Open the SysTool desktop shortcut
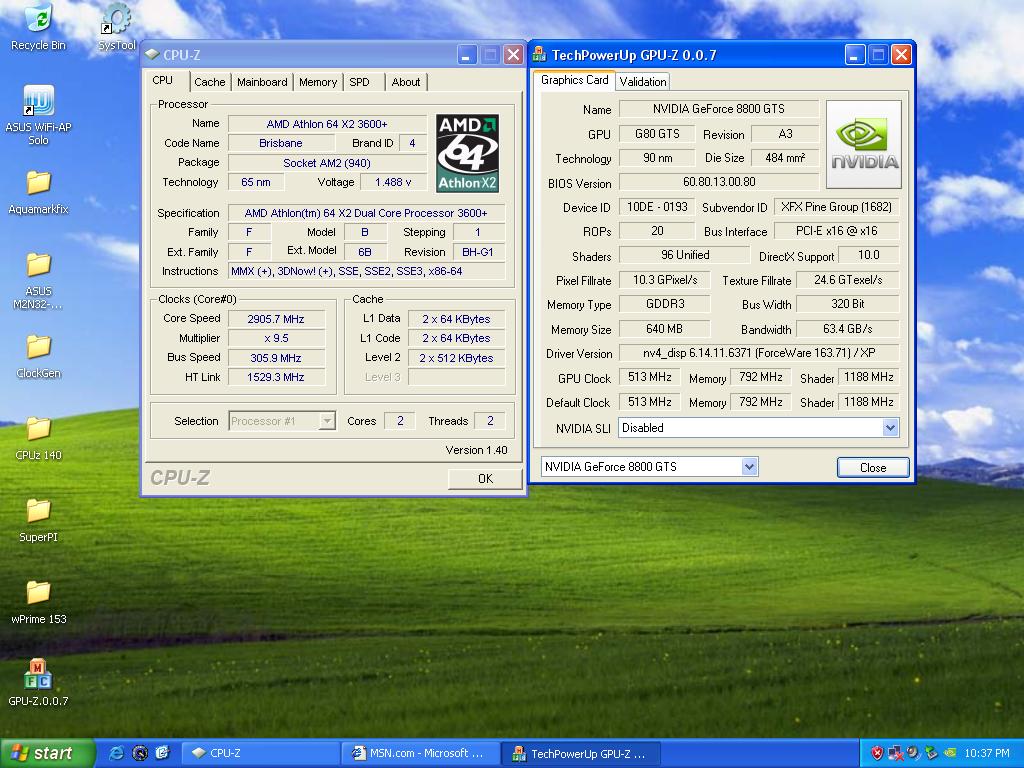The width and height of the screenshot is (1024, 768). [x=117, y=26]
